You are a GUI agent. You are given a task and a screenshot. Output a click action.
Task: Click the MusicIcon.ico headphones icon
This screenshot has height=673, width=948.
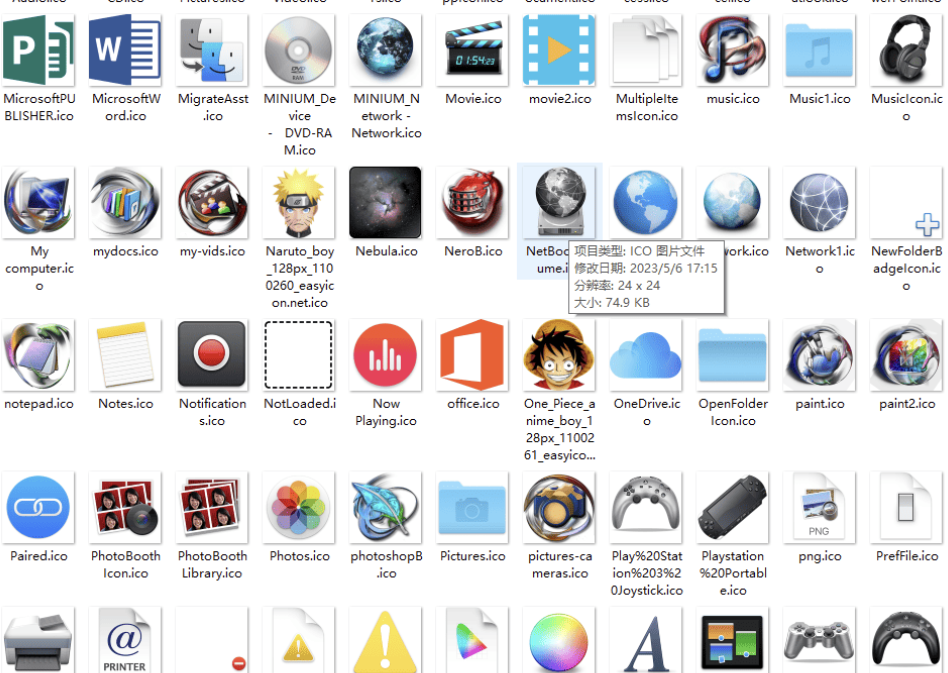pyautogui.click(x=906, y=50)
